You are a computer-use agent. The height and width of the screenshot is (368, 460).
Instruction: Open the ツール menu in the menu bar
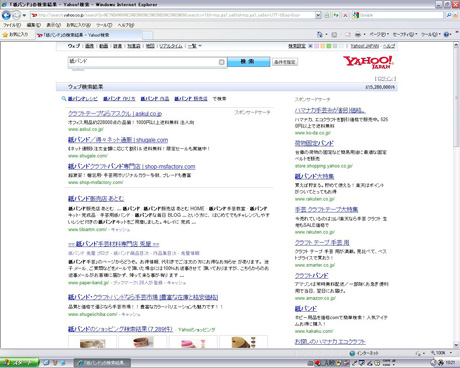(x=104, y=25)
